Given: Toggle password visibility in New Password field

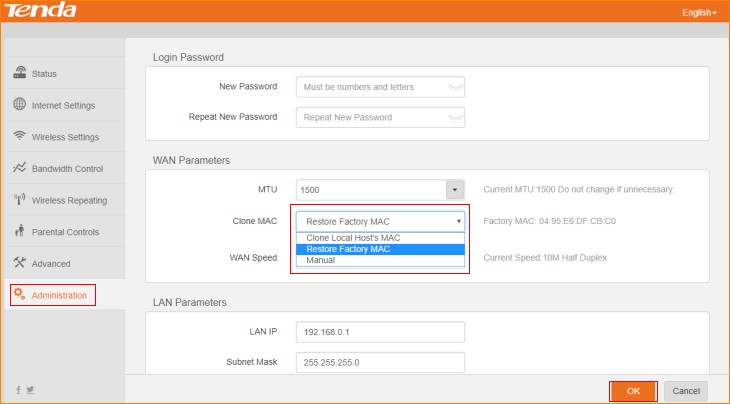Looking at the screenshot, I should click(455, 87).
